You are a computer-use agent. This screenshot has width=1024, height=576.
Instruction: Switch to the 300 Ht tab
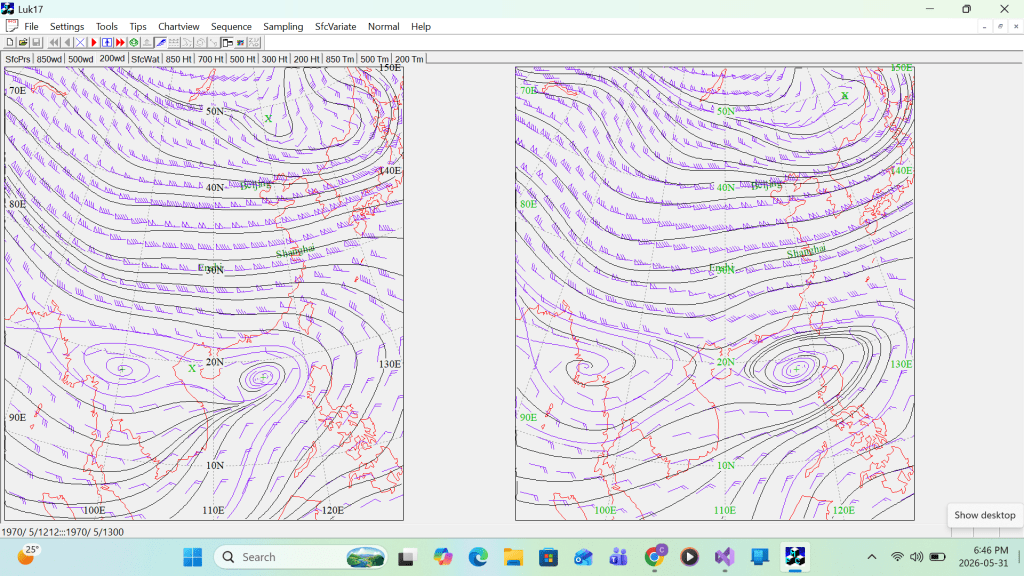point(274,59)
